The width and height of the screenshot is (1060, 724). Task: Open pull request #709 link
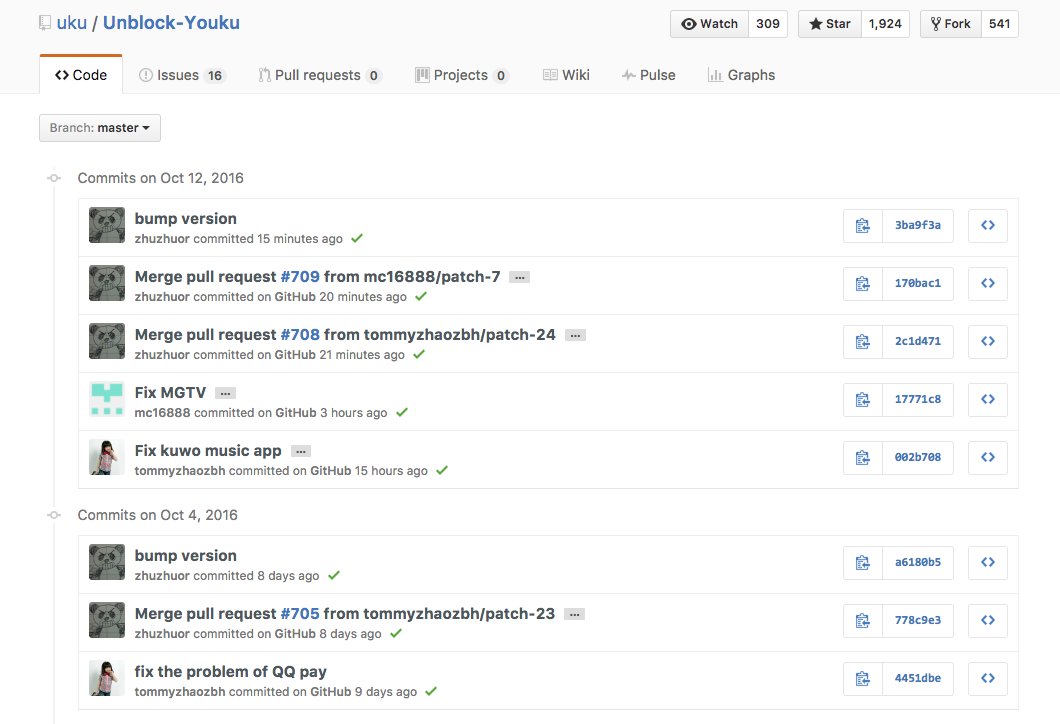pyautogui.click(x=300, y=276)
